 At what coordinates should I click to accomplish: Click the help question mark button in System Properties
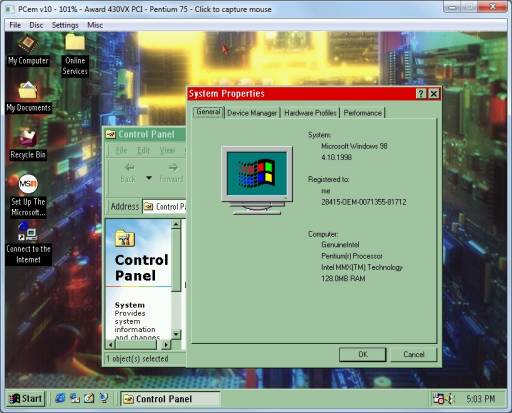[421, 94]
